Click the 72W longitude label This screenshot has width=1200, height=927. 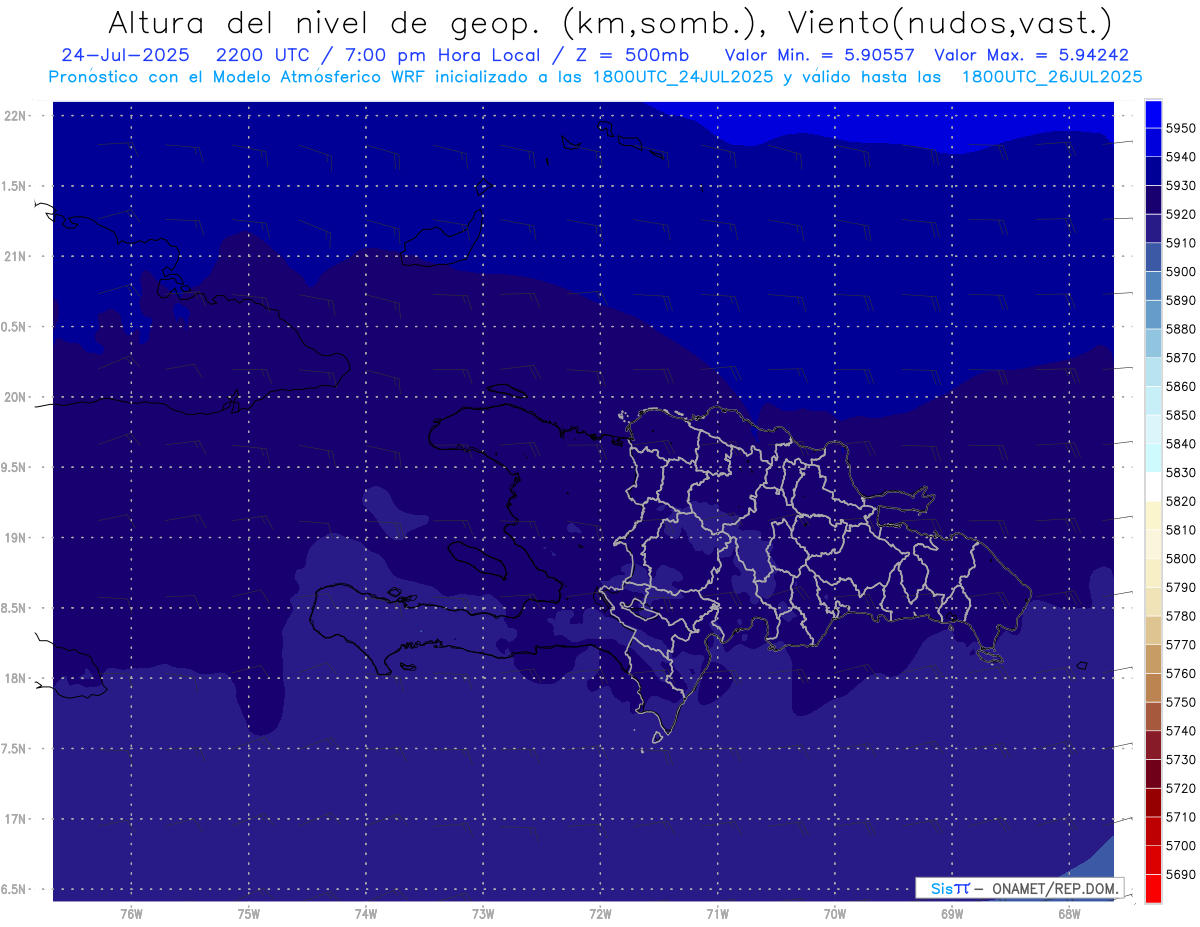pos(600,914)
